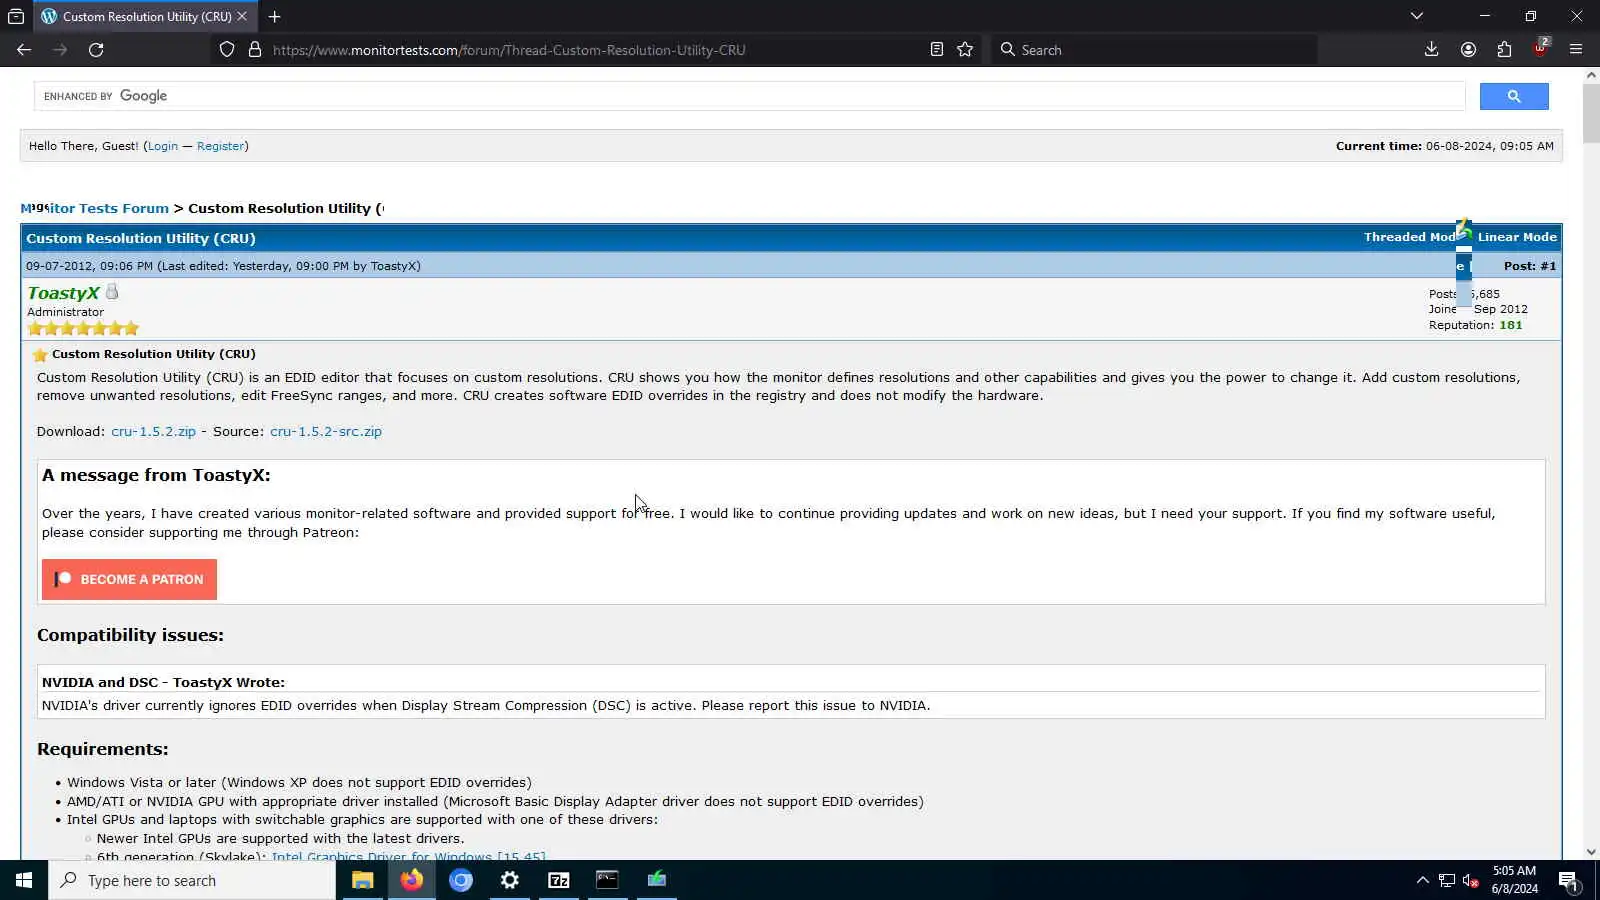Click the Windows taskbar search box
The image size is (1600, 900).
(192, 880)
